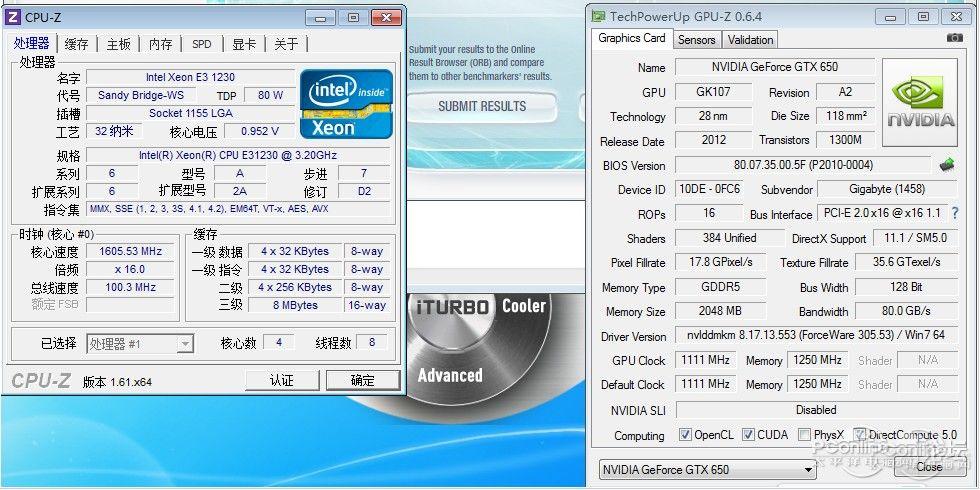Viewport: 980px width, 490px height.
Task: Click the 指令集 instruction set field
Action: tap(238, 209)
